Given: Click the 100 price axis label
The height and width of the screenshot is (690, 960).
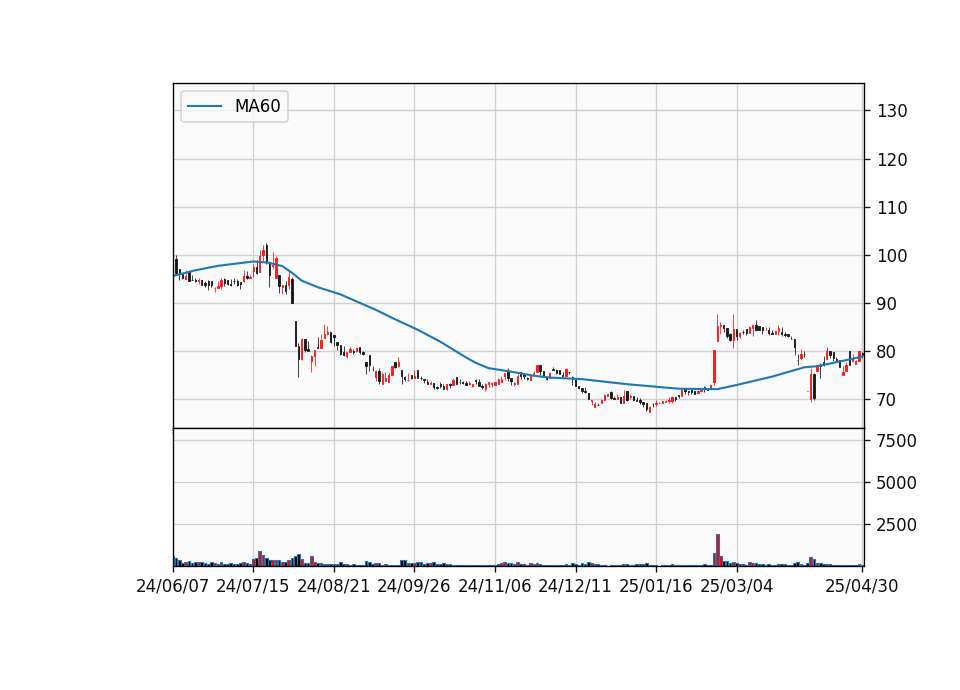Looking at the screenshot, I should coord(892,256).
